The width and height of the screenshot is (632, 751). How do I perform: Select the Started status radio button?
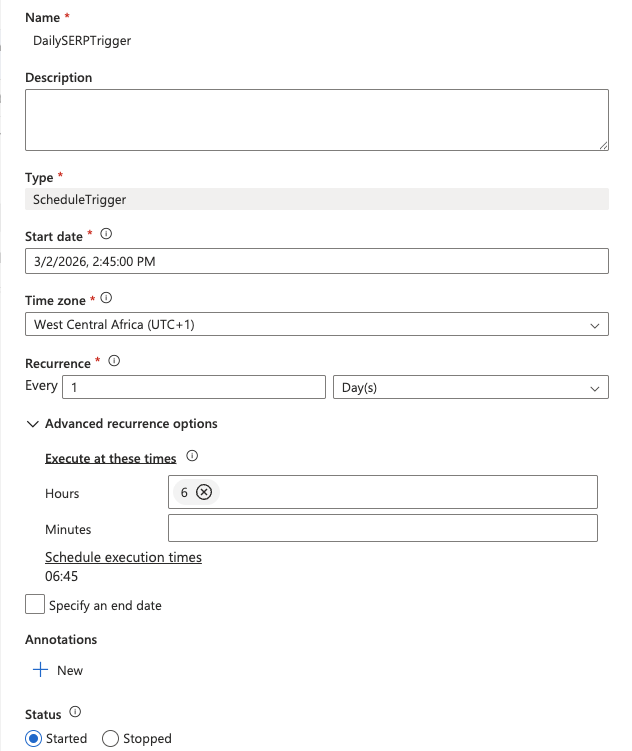(34, 738)
